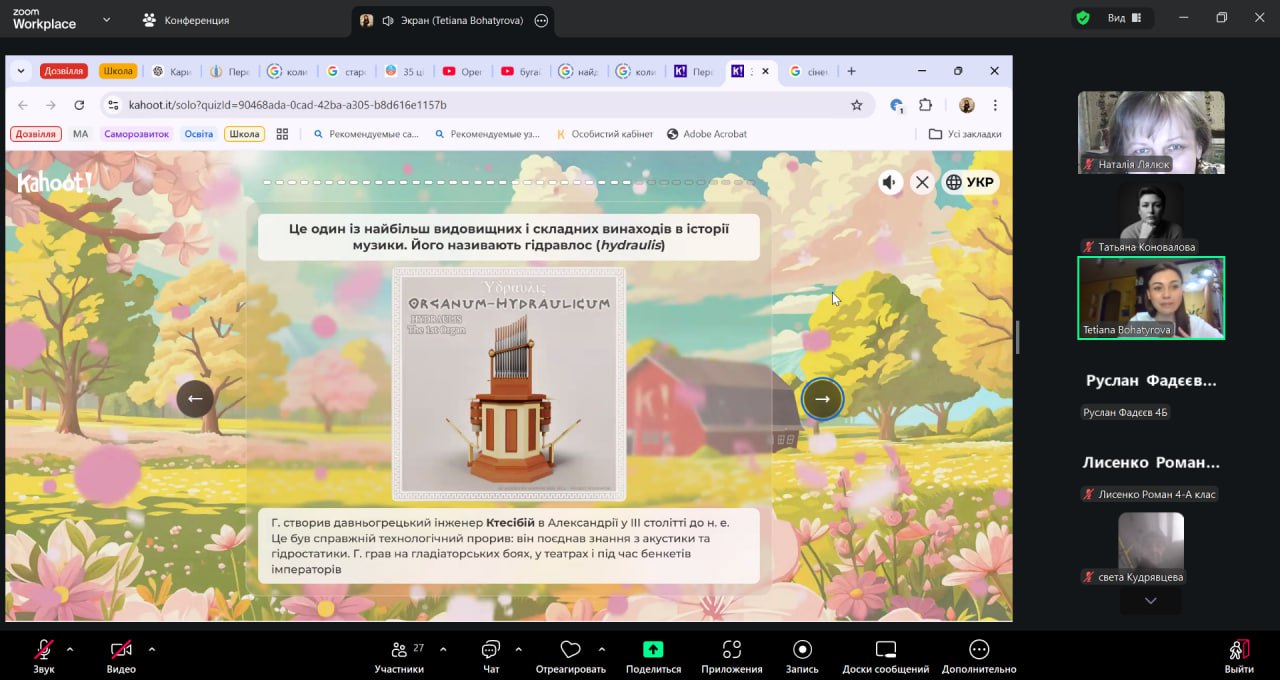Change Kahoot language via УКР button
The width and height of the screenshot is (1280, 680).
(x=970, y=182)
